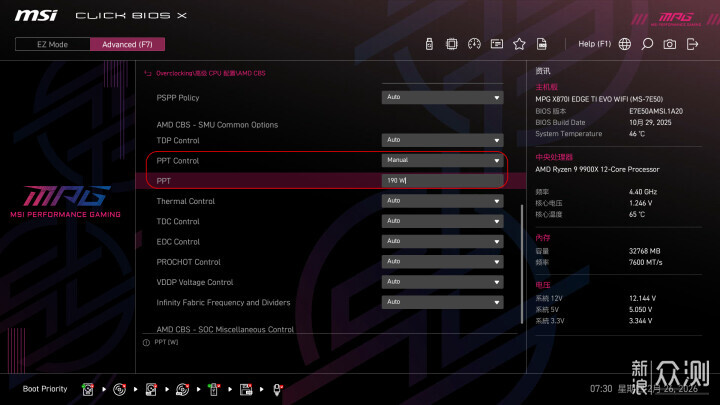The height and width of the screenshot is (405, 720).
Task: Select the TDP Control label
Action: point(178,141)
